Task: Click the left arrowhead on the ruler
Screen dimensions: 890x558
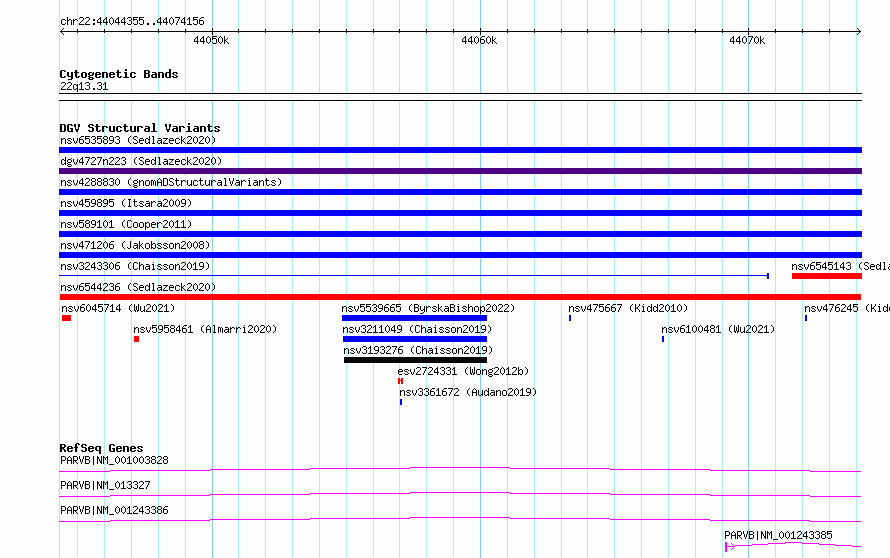Action: point(62,31)
